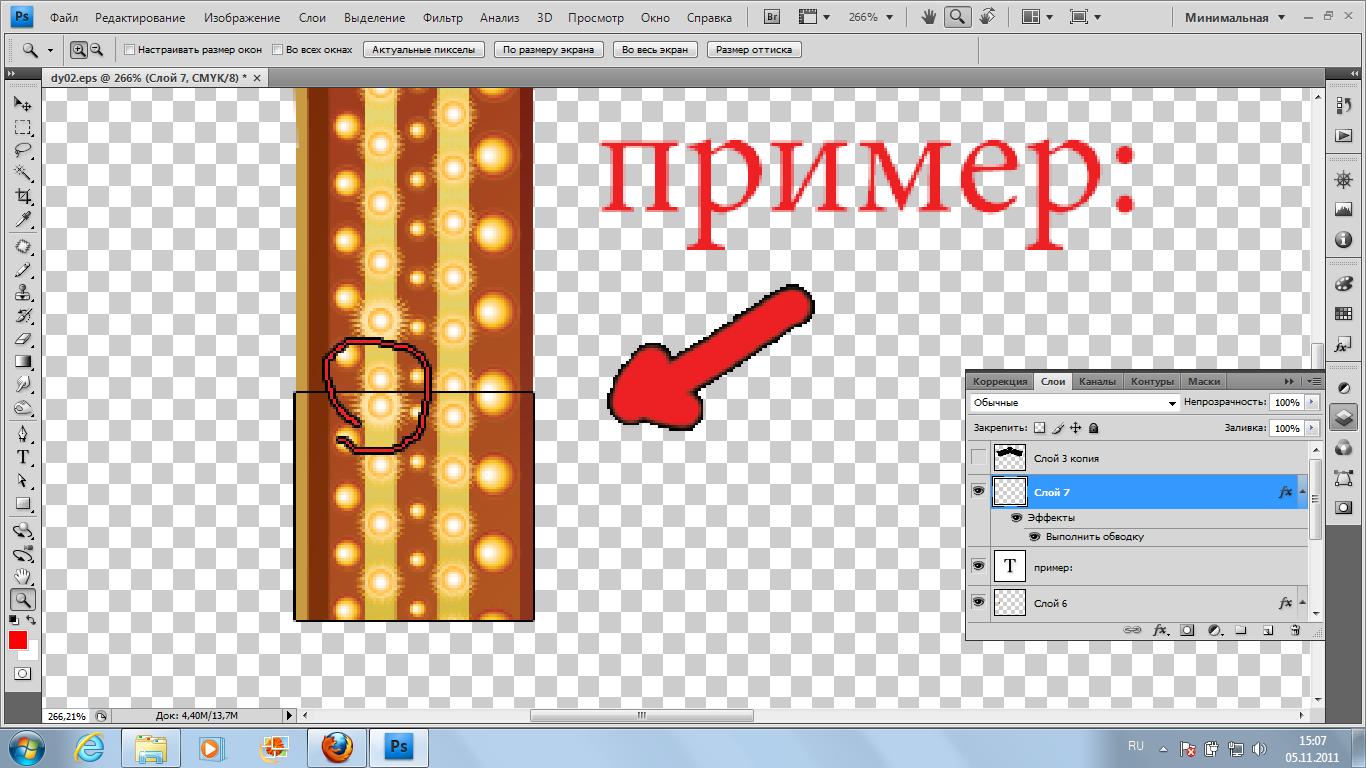Hide the Слой 7 layer

978,491
